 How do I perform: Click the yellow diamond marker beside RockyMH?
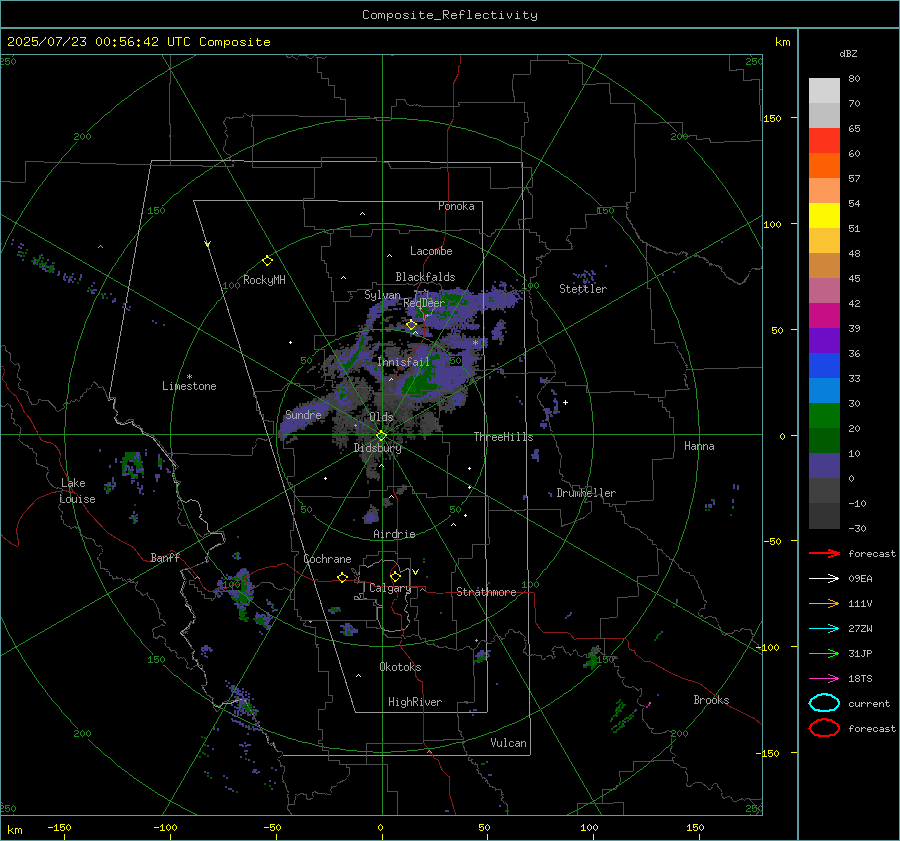267,261
